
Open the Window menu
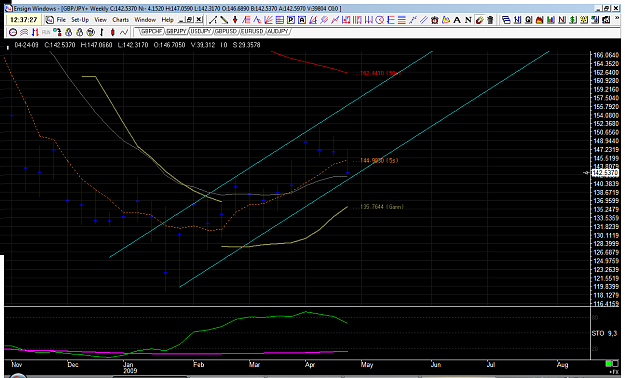coord(145,20)
